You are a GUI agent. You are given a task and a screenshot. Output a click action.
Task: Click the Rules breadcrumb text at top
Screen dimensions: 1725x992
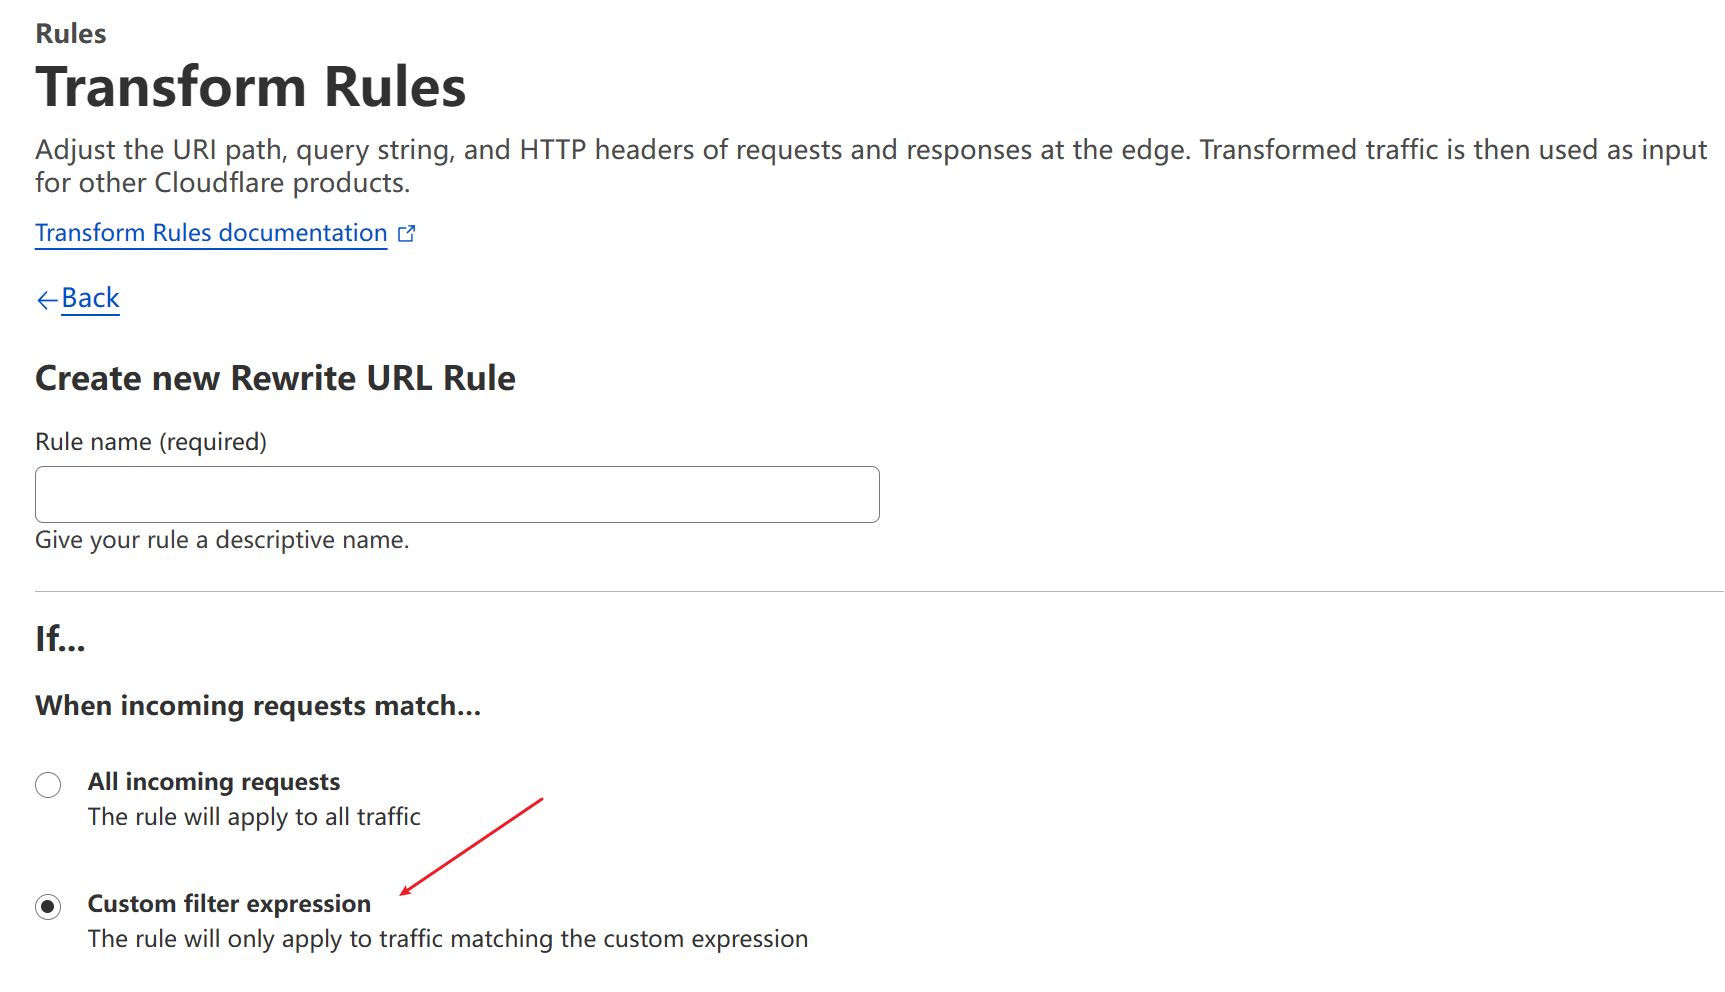tap(71, 34)
